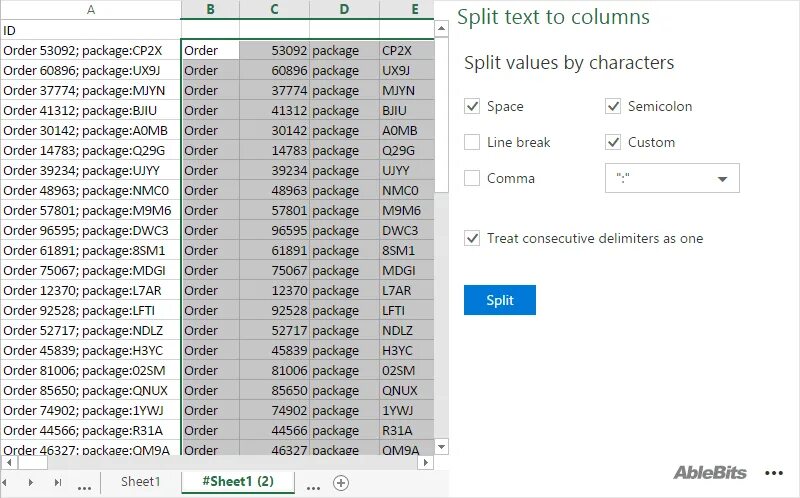The image size is (800, 498).
Task: Click the last sheet navigation arrow
Action: (57, 483)
